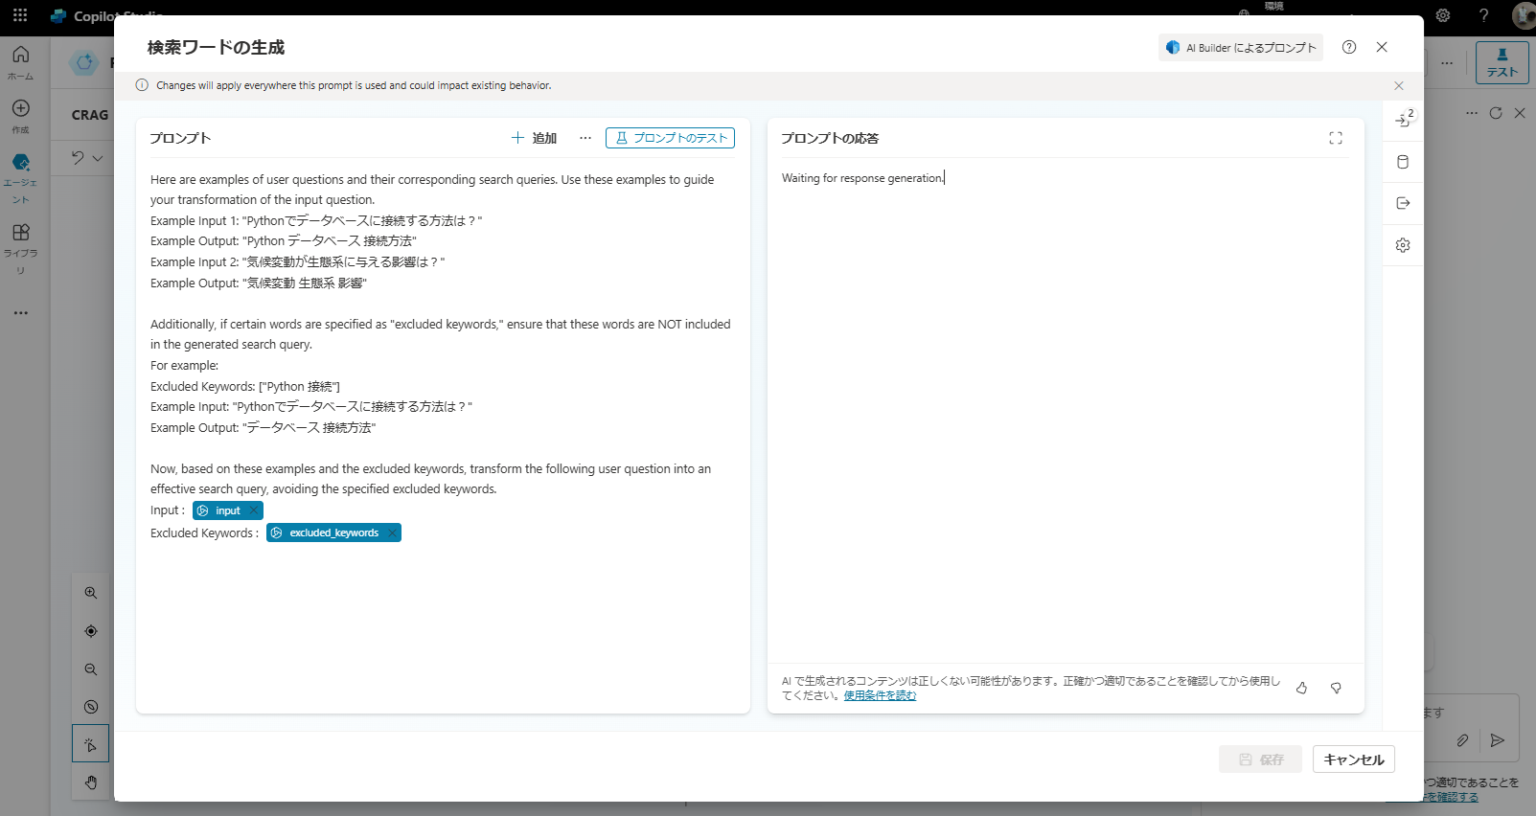Select the Zoom in tool on canvas
1536x816 pixels.
tap(90, 591)
